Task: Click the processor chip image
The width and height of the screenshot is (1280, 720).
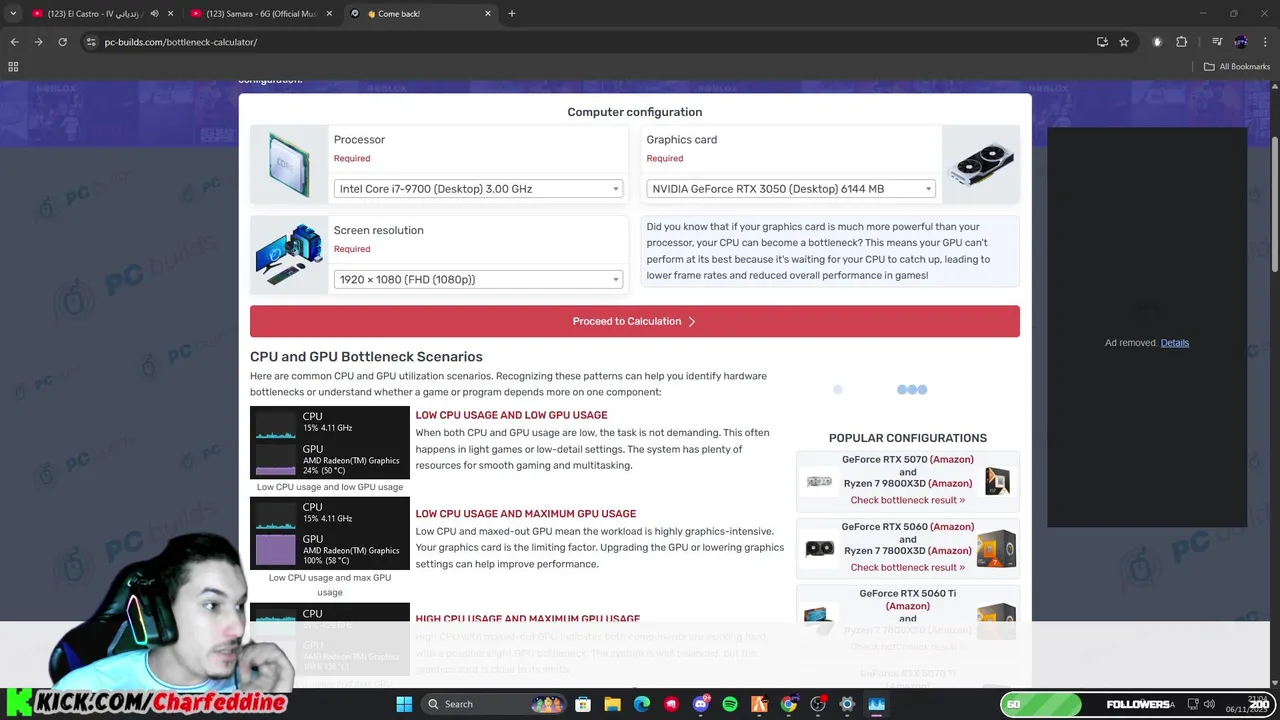Action: pos(289,165)
